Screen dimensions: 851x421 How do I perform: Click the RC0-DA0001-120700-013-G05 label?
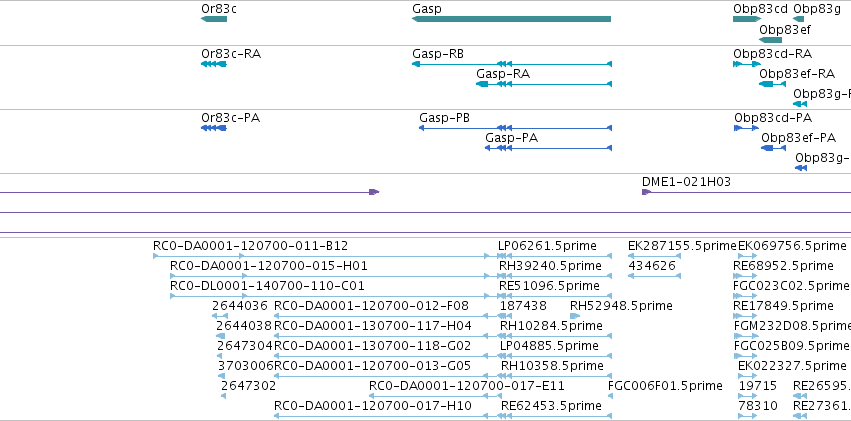[372, 366]
